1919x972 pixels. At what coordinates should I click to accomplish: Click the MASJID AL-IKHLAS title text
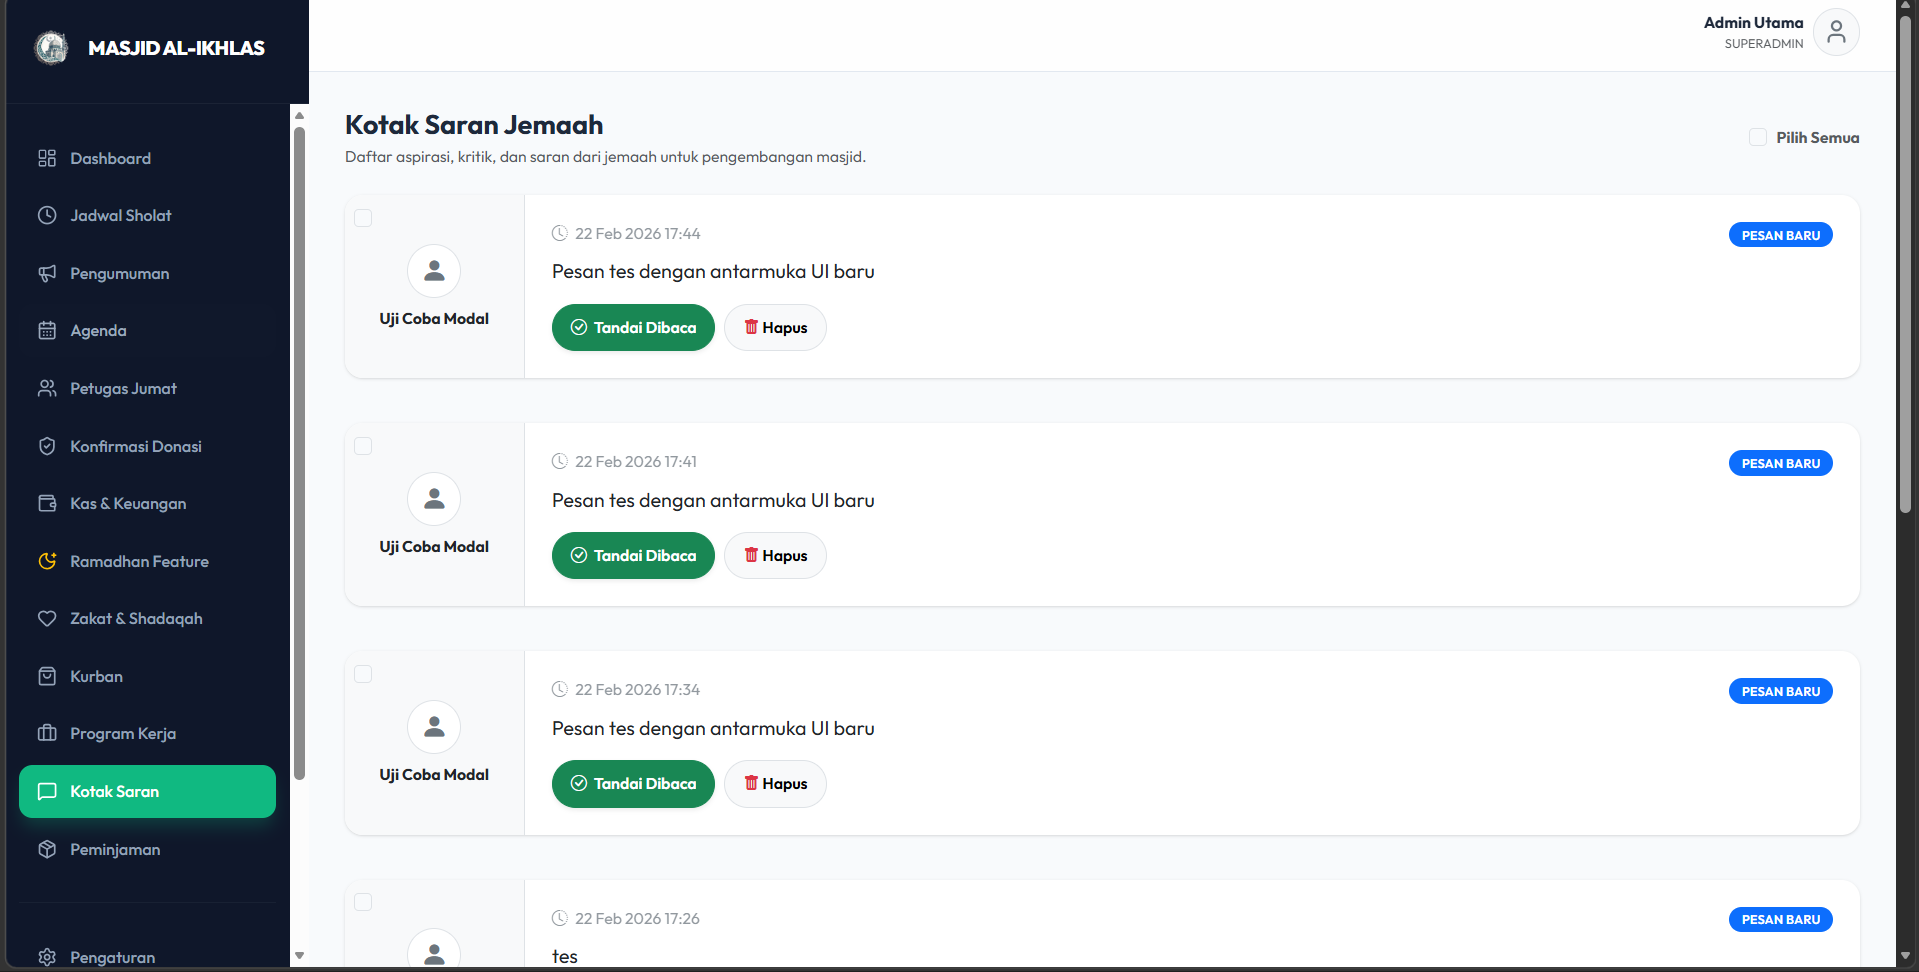tap(176, 48)
